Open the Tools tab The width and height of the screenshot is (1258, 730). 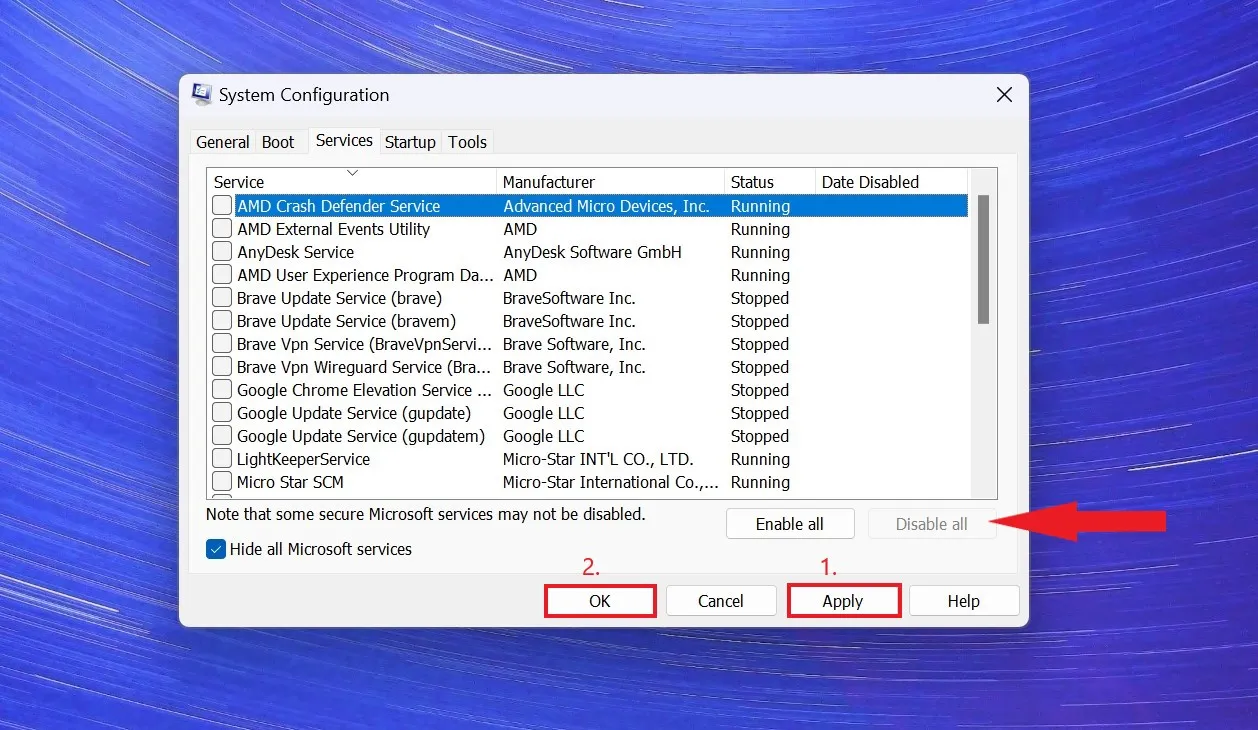(x=467, y=142)
